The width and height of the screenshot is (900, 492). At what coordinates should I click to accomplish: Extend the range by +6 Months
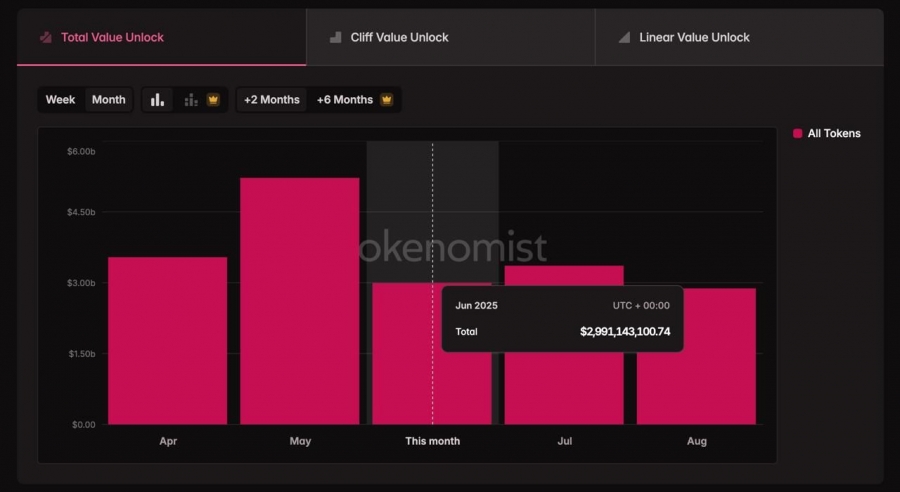[354, 100]
